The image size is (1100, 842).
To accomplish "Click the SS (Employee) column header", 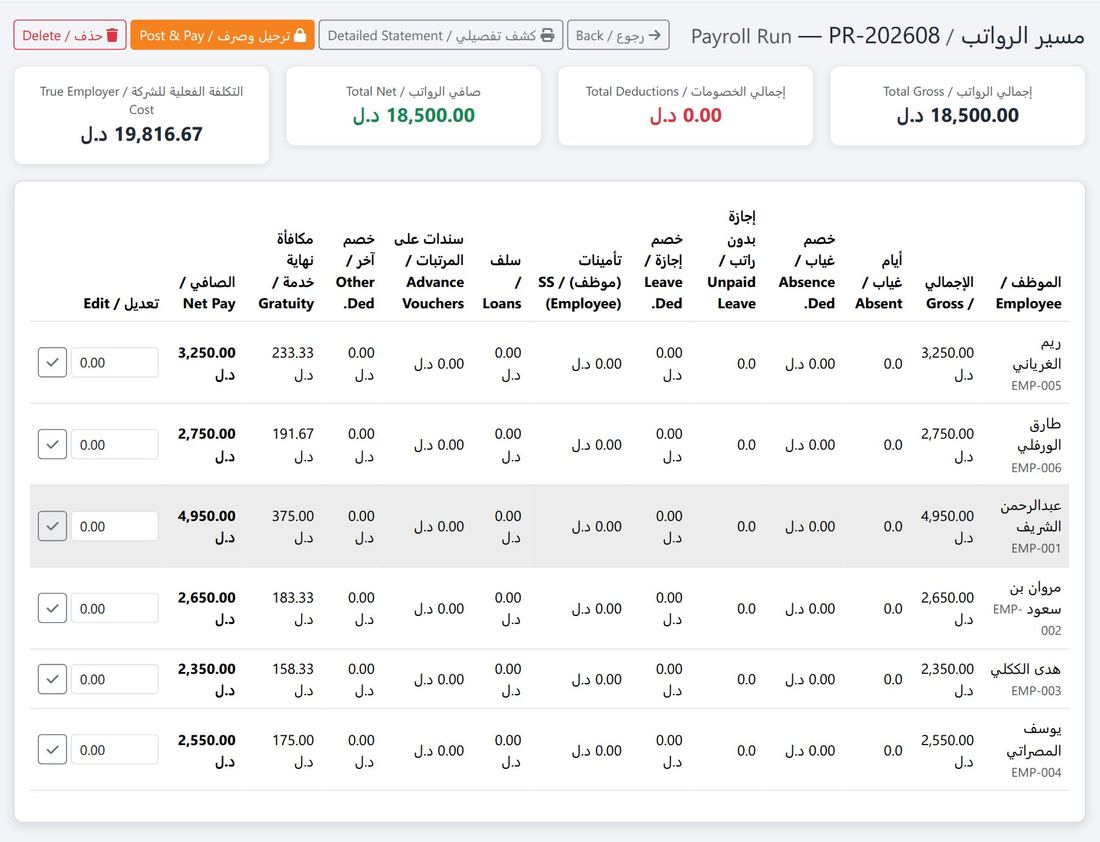I will pyautogui.click(x=580, y=281).
